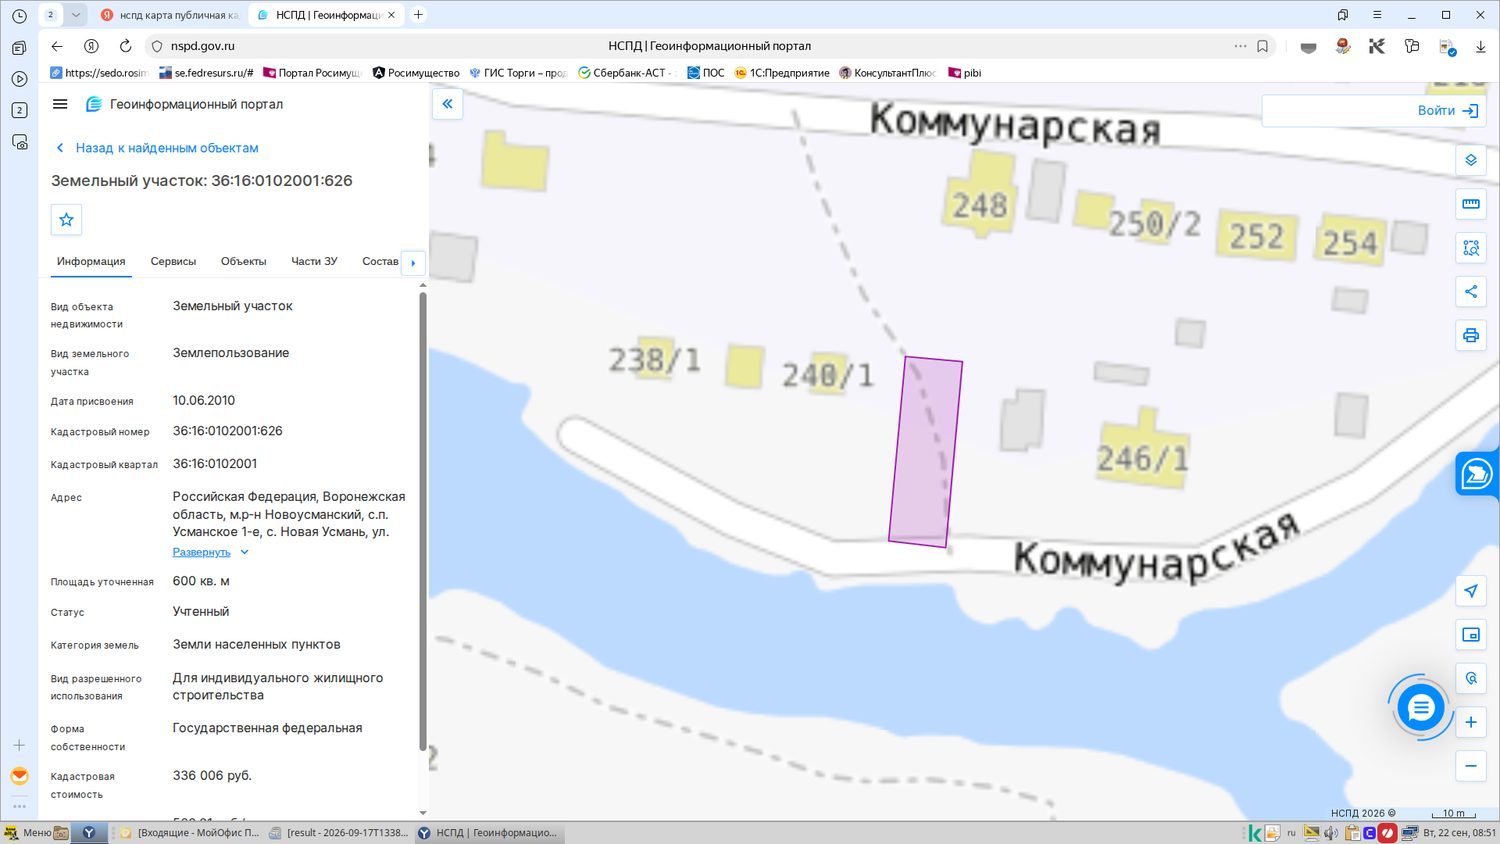The width and height of the screenshot is (1500, 844).
Task: Zoom out the map with minus button
Action: click(x=1471, y=766)
